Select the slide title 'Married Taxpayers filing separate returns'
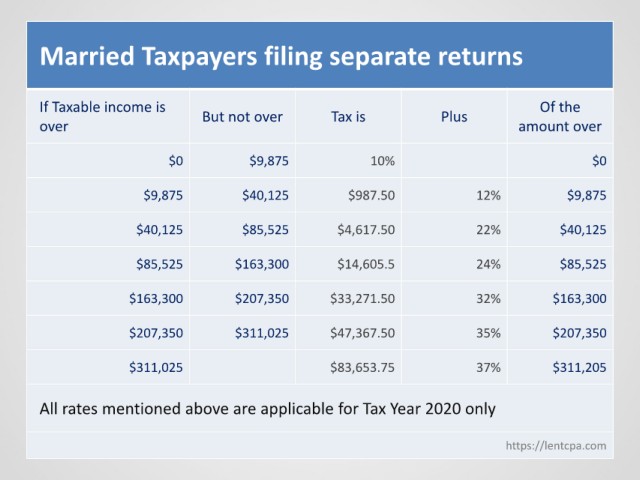Image resolution: width=640 pixels, height=480 pixels. click(x=281, y=56)
